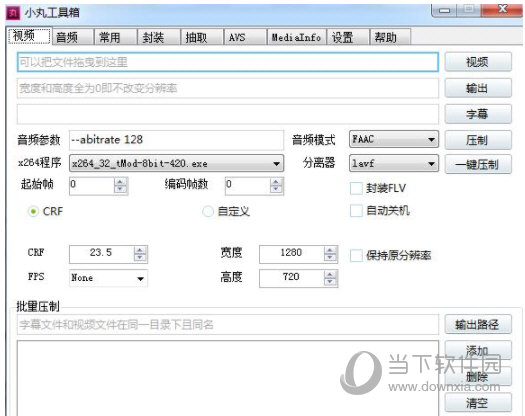The image size is (525, 416).
Task: Click the 小丸工具箱 app icon in title bar
Action: (x=13, y=13)
